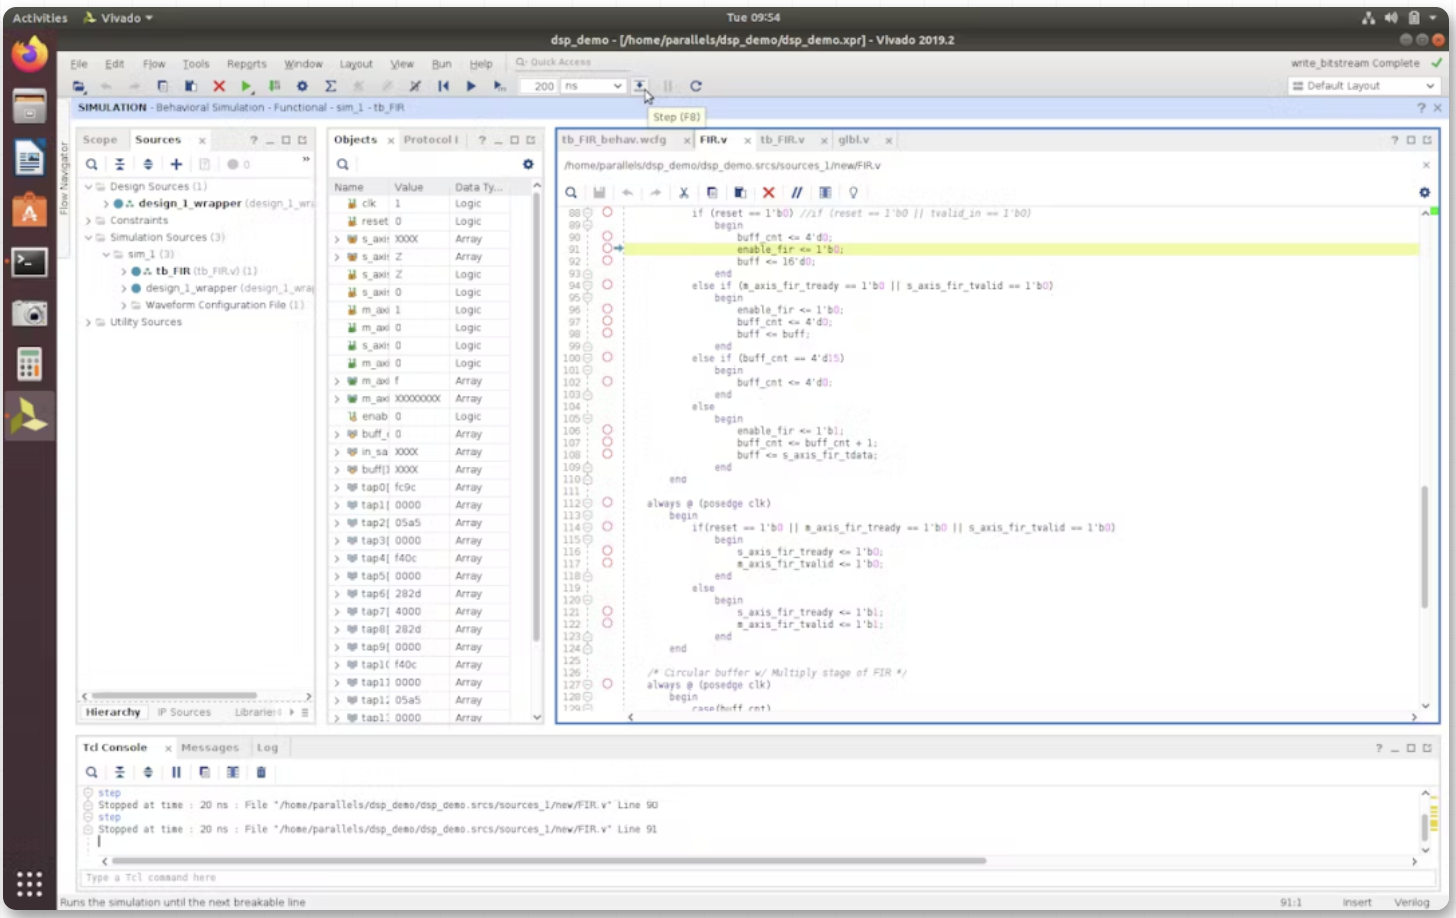Click the Objects panel search icon
The height and width of the screenshot is (918, 1456).
(342, 164)
